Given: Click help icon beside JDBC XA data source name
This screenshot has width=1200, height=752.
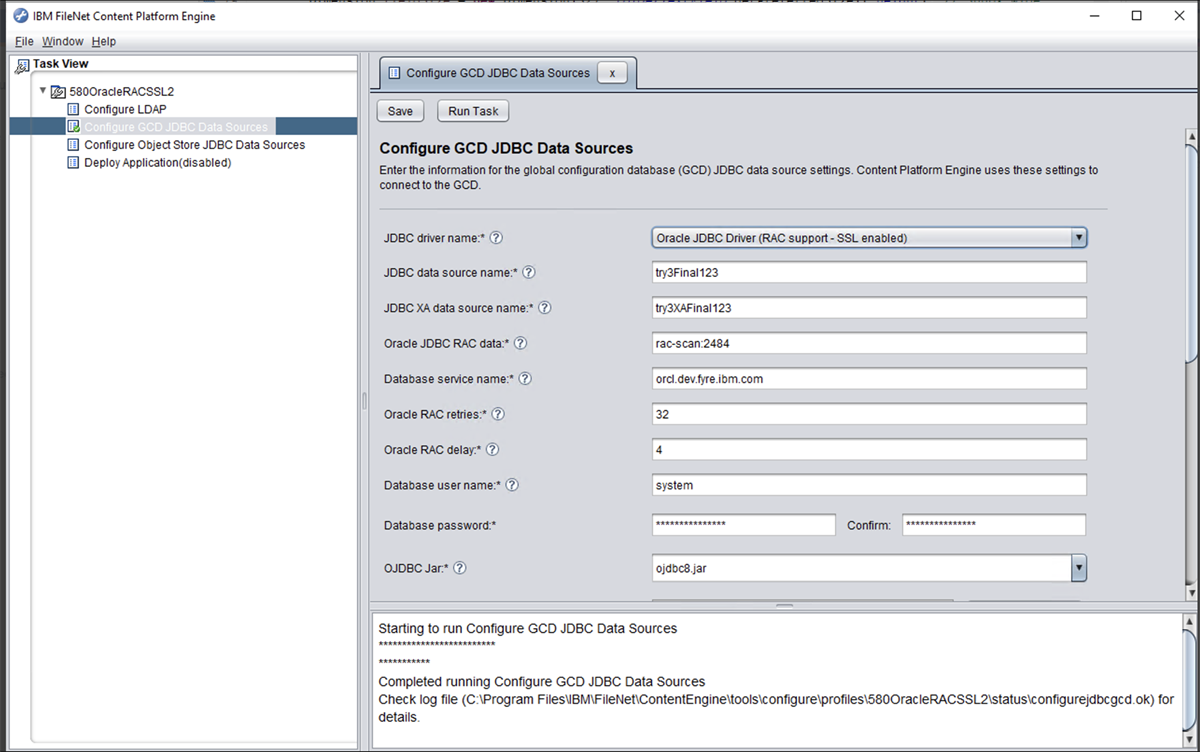Looking at the screenshot, I should point(545,308).
